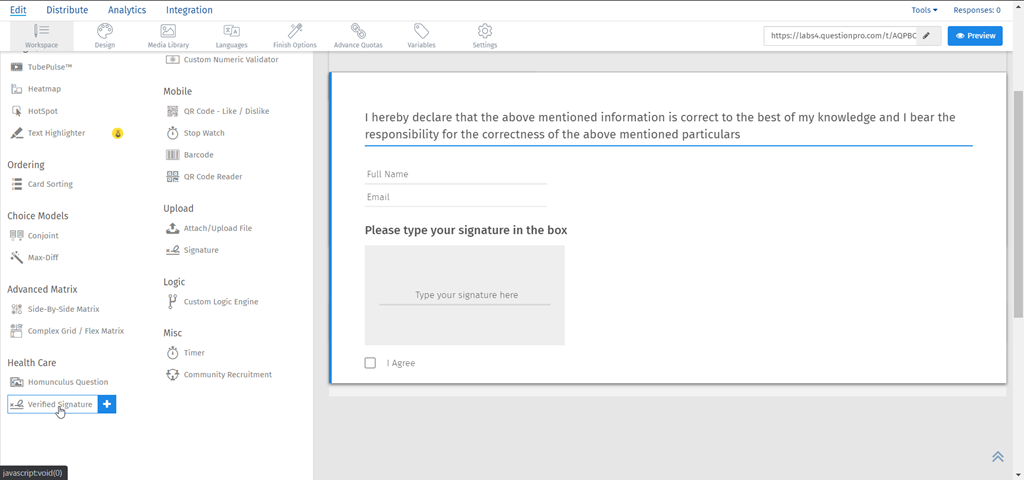This screenshot has height=481, width=1024.
Task: Open Finish Options wand icon
Action: 295,36
